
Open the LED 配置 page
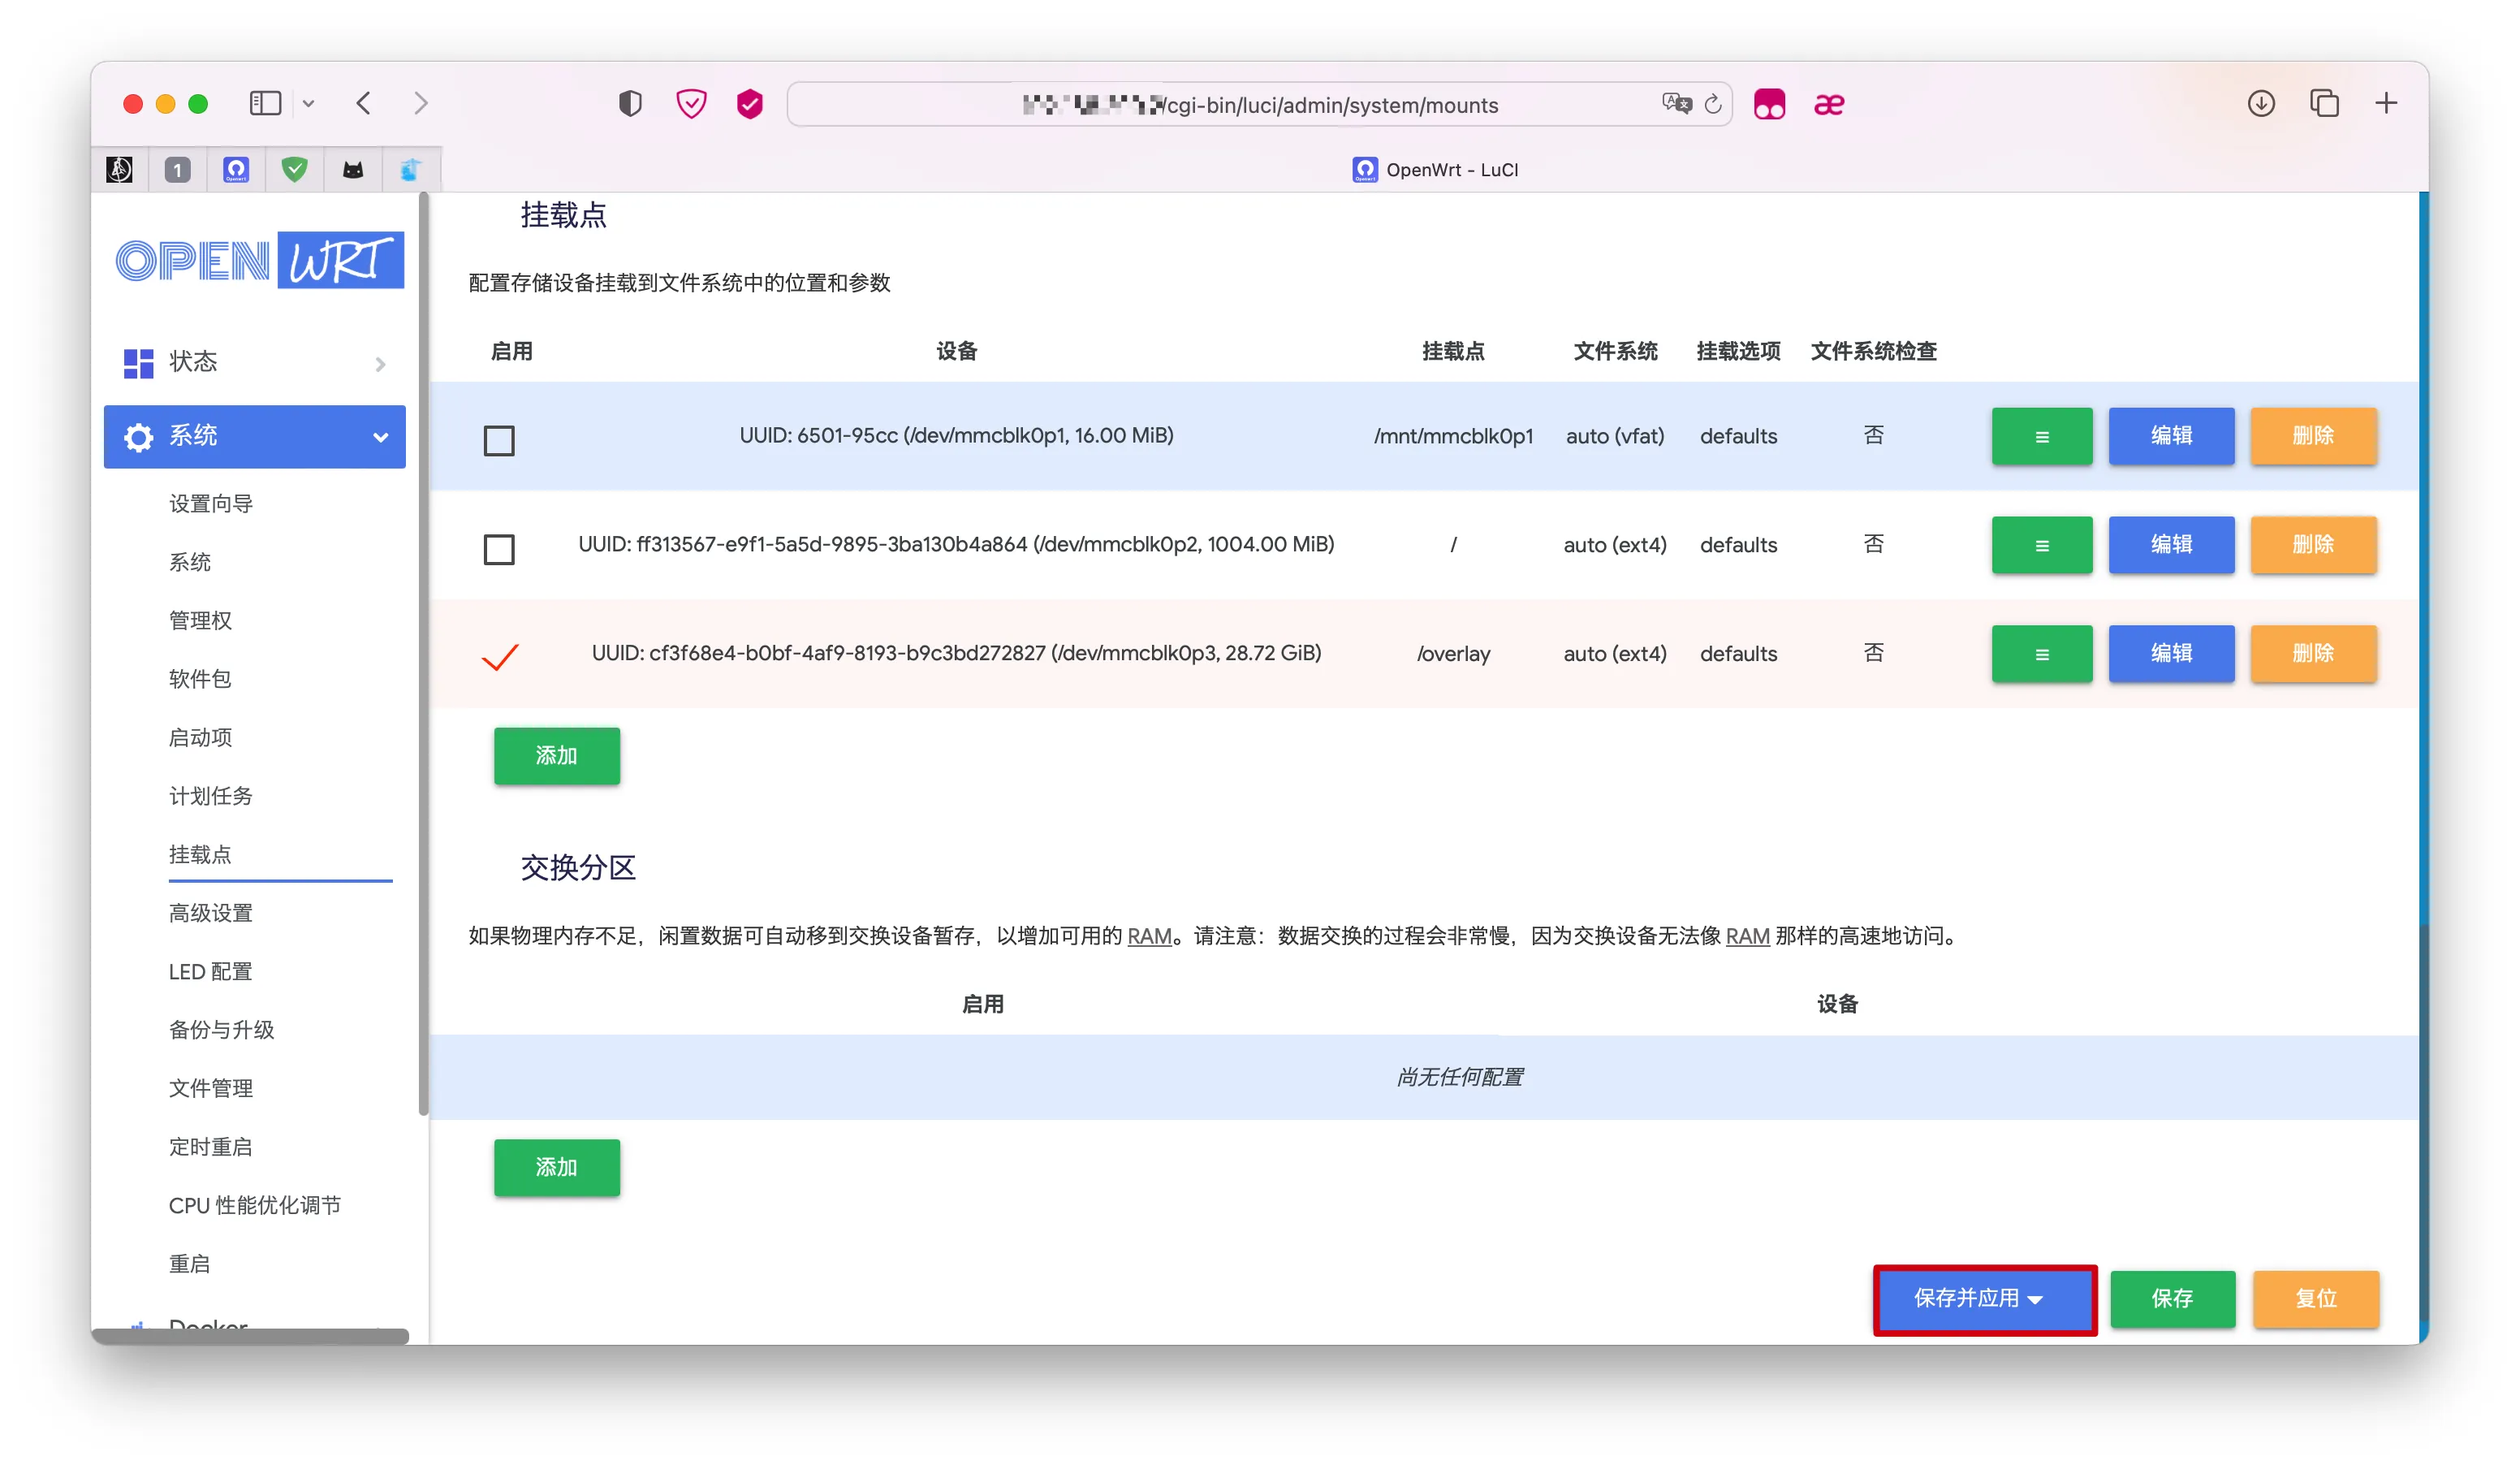pyautogui.click(x=210, y=971)
